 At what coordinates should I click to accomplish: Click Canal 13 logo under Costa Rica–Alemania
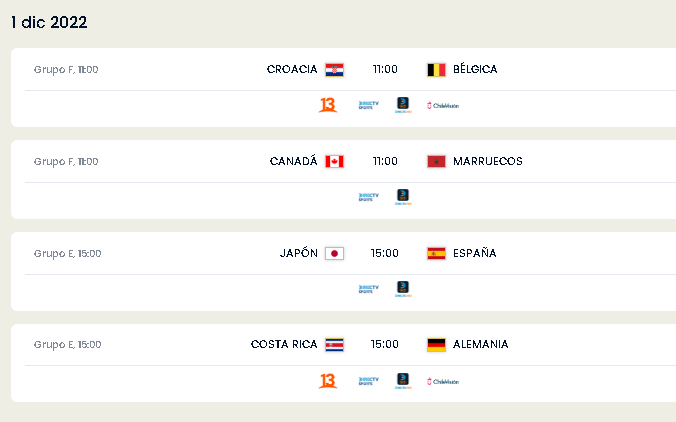[328, 381]
